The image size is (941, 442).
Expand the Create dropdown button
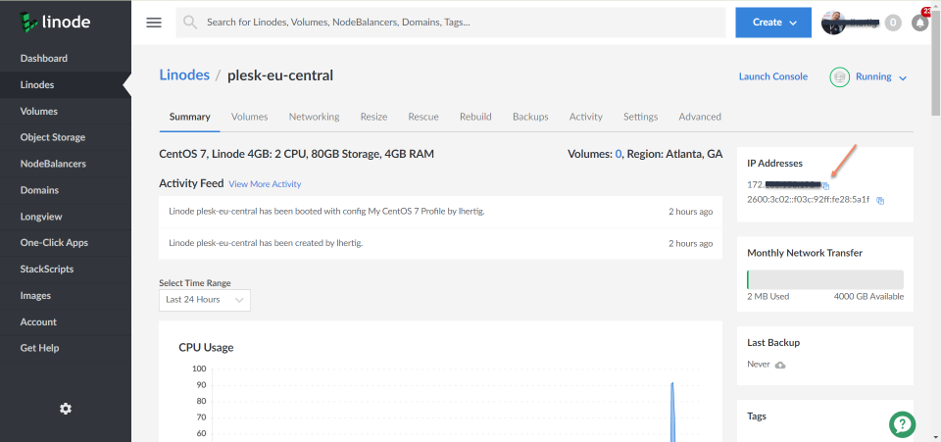pos(774,22)
